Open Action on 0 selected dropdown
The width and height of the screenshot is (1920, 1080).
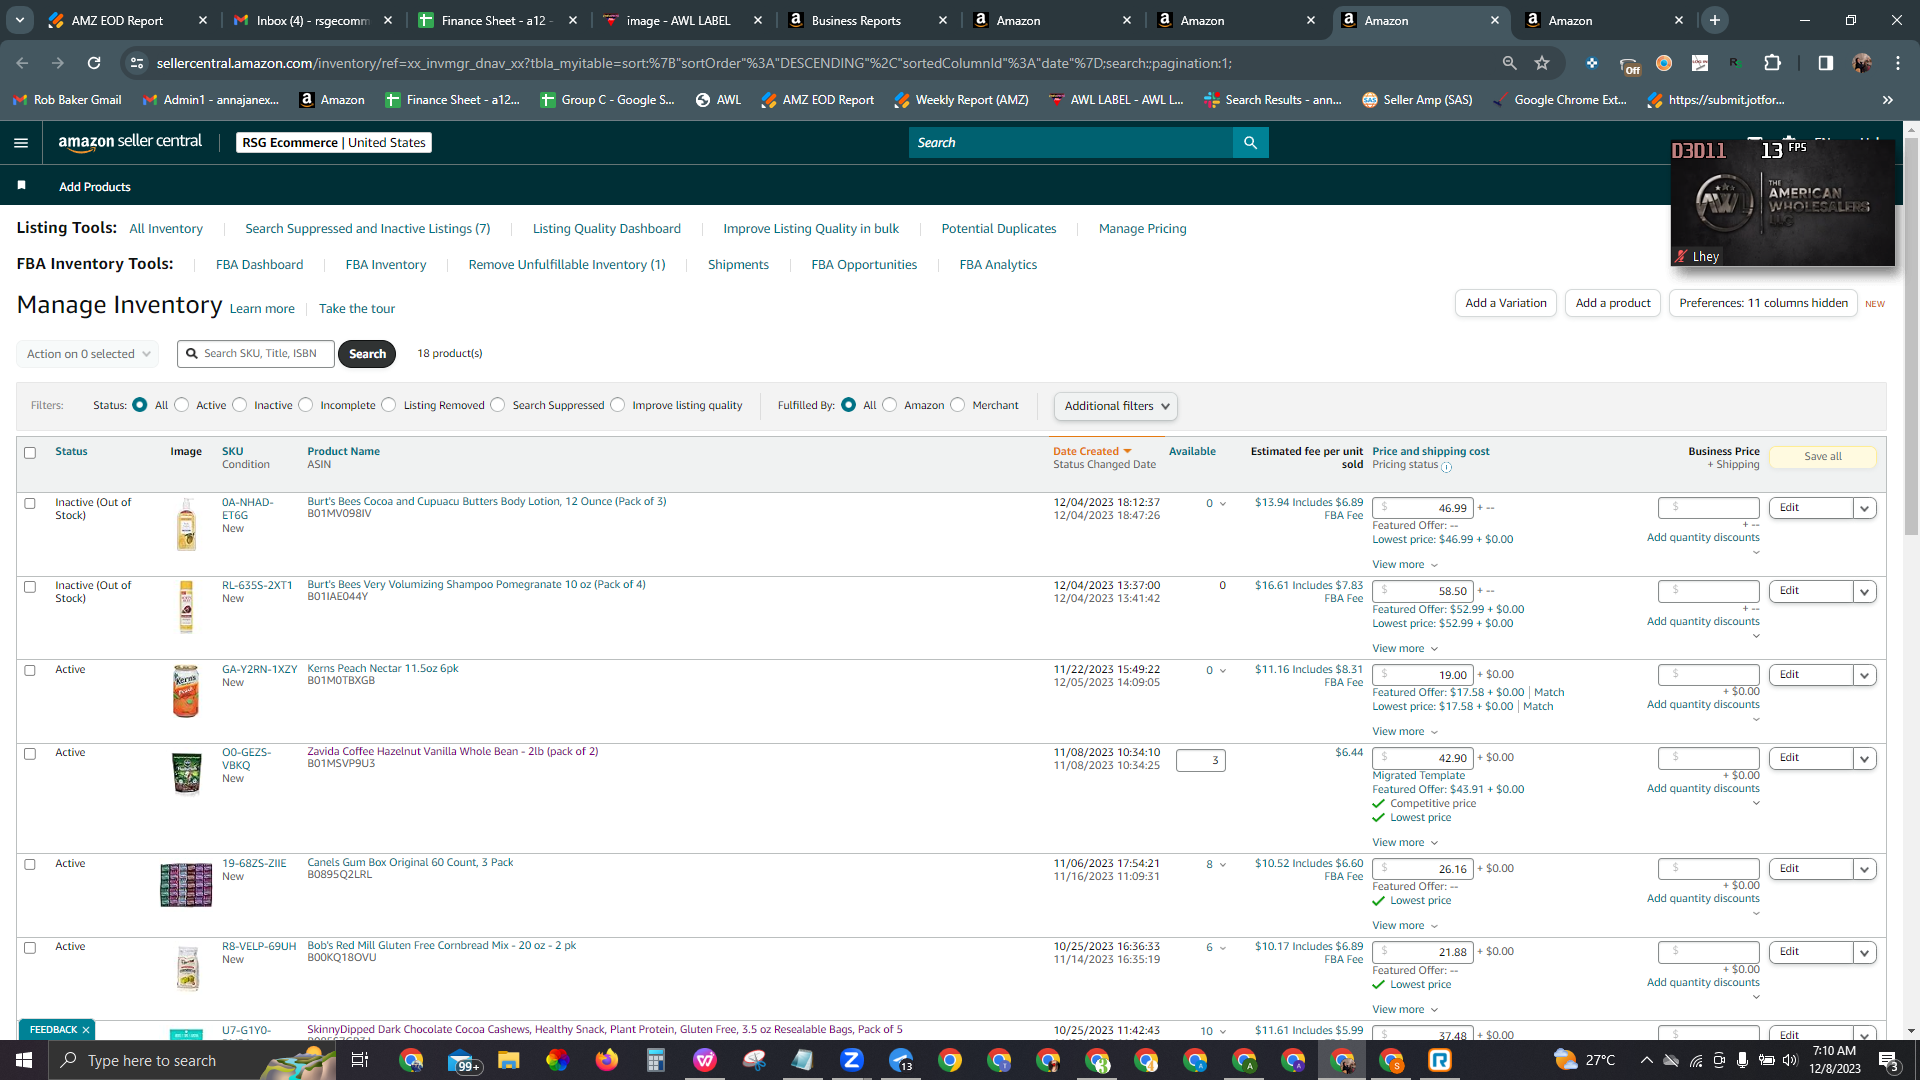point(88,354)
